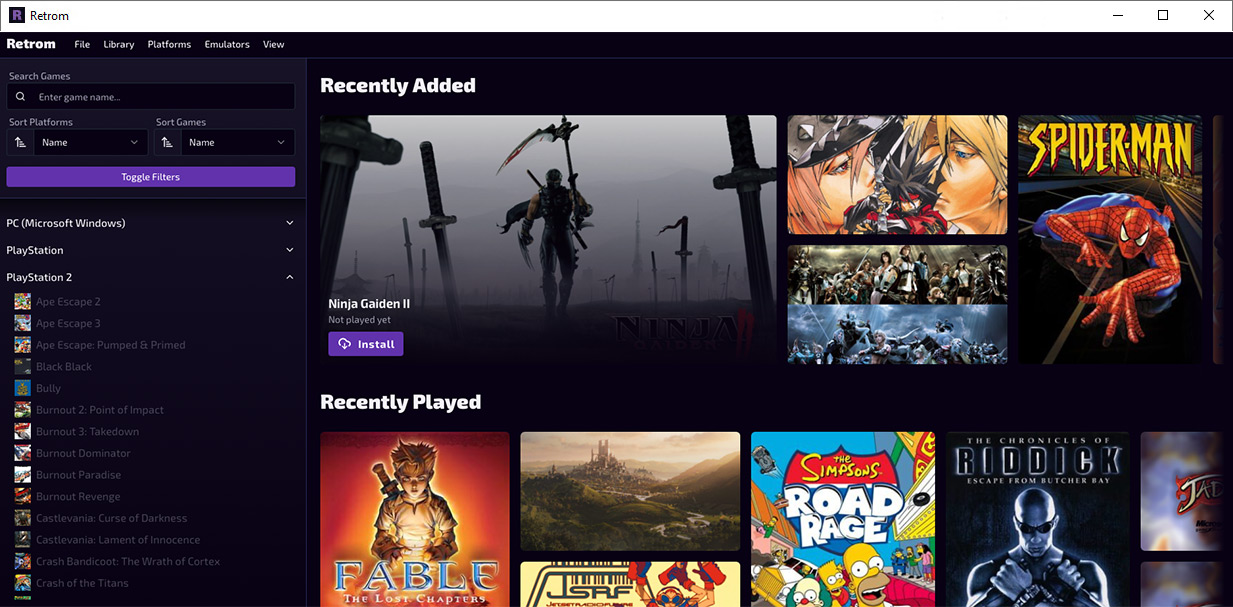1233x607 pixels.
Task: Collapse the PlayStation 2 platform list
Action: [x=151, y=277]
